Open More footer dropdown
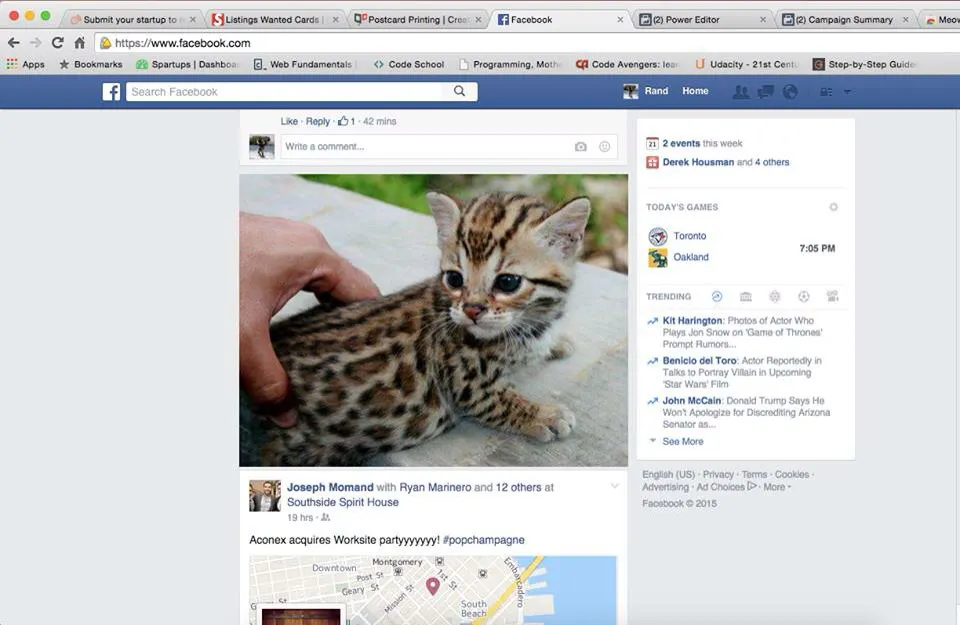 pyautogui.click(x=777, y=487)
